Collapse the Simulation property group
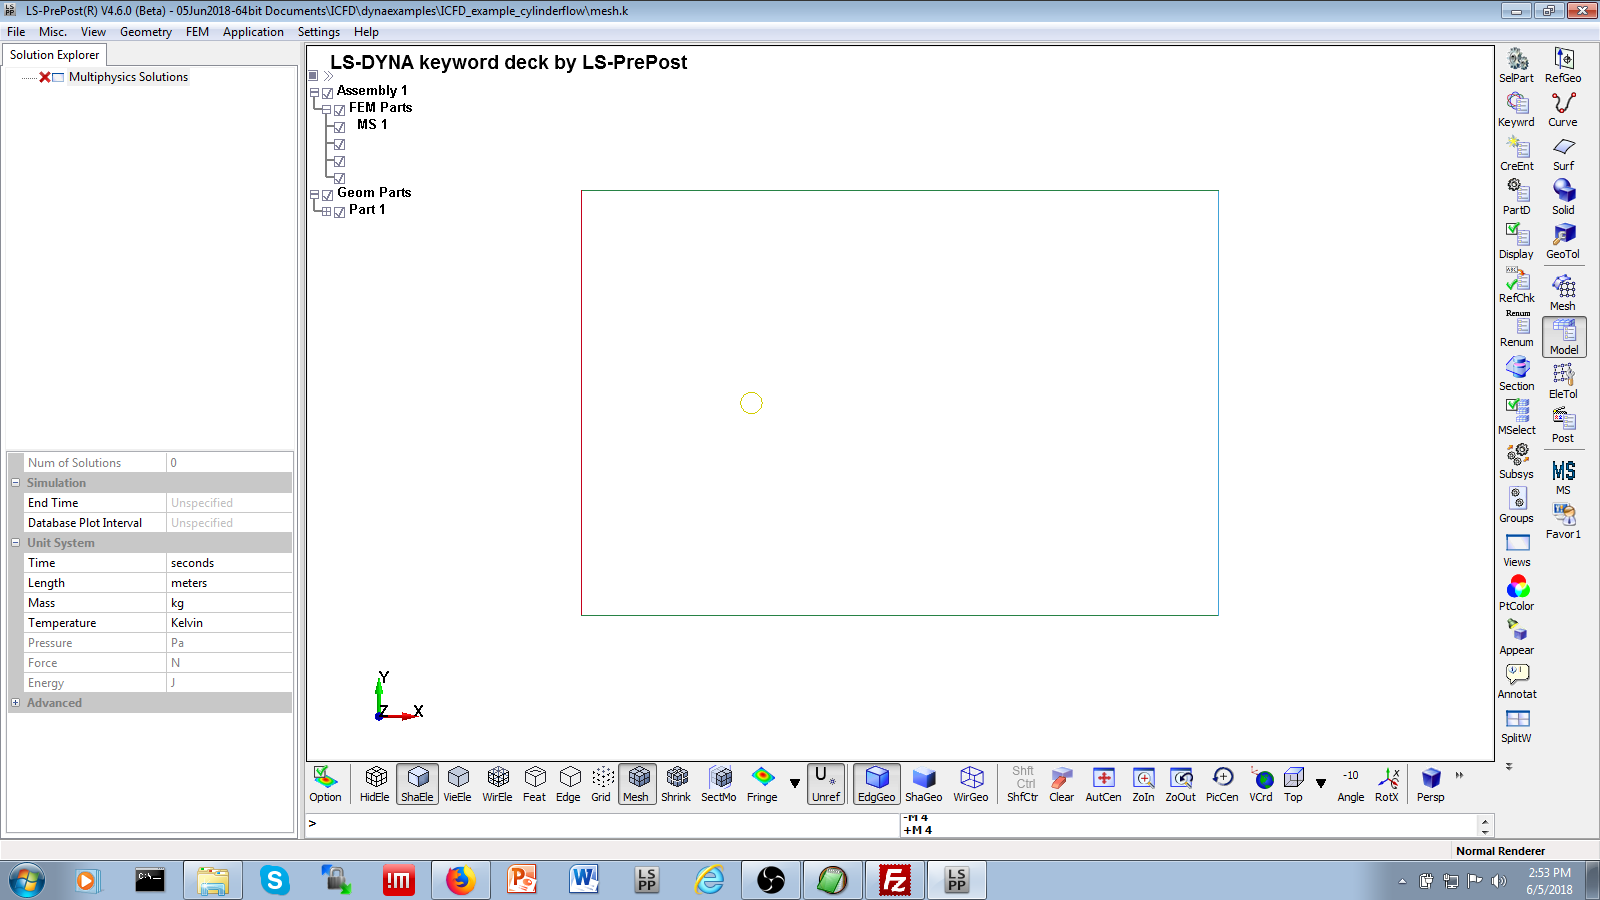 [x=15, y=483]
